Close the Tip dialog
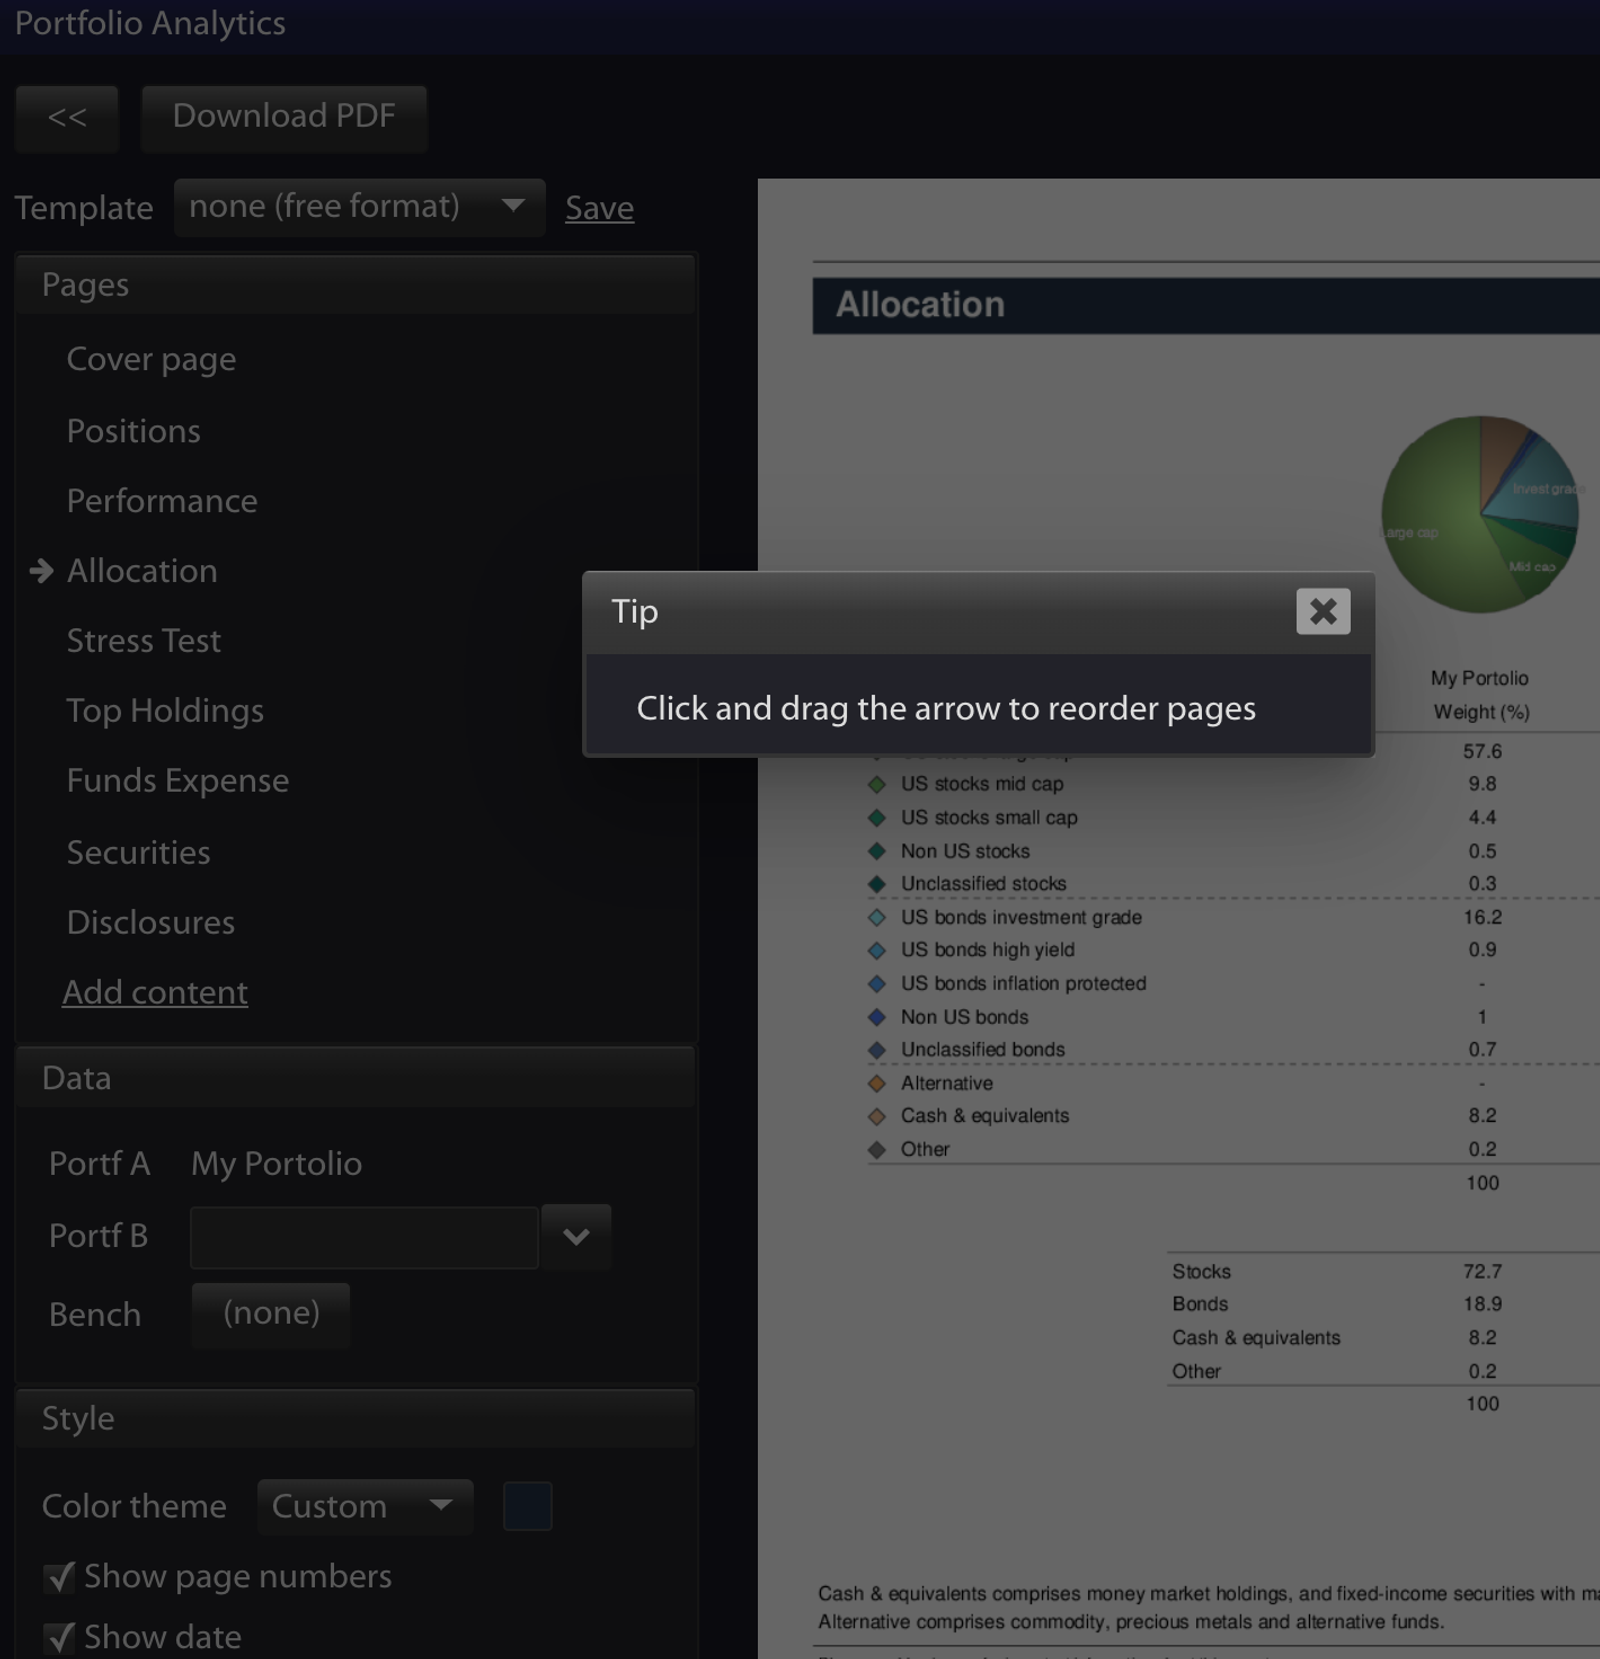Viewport: 1600px width, 1659px height. [x=1323, y=611]
